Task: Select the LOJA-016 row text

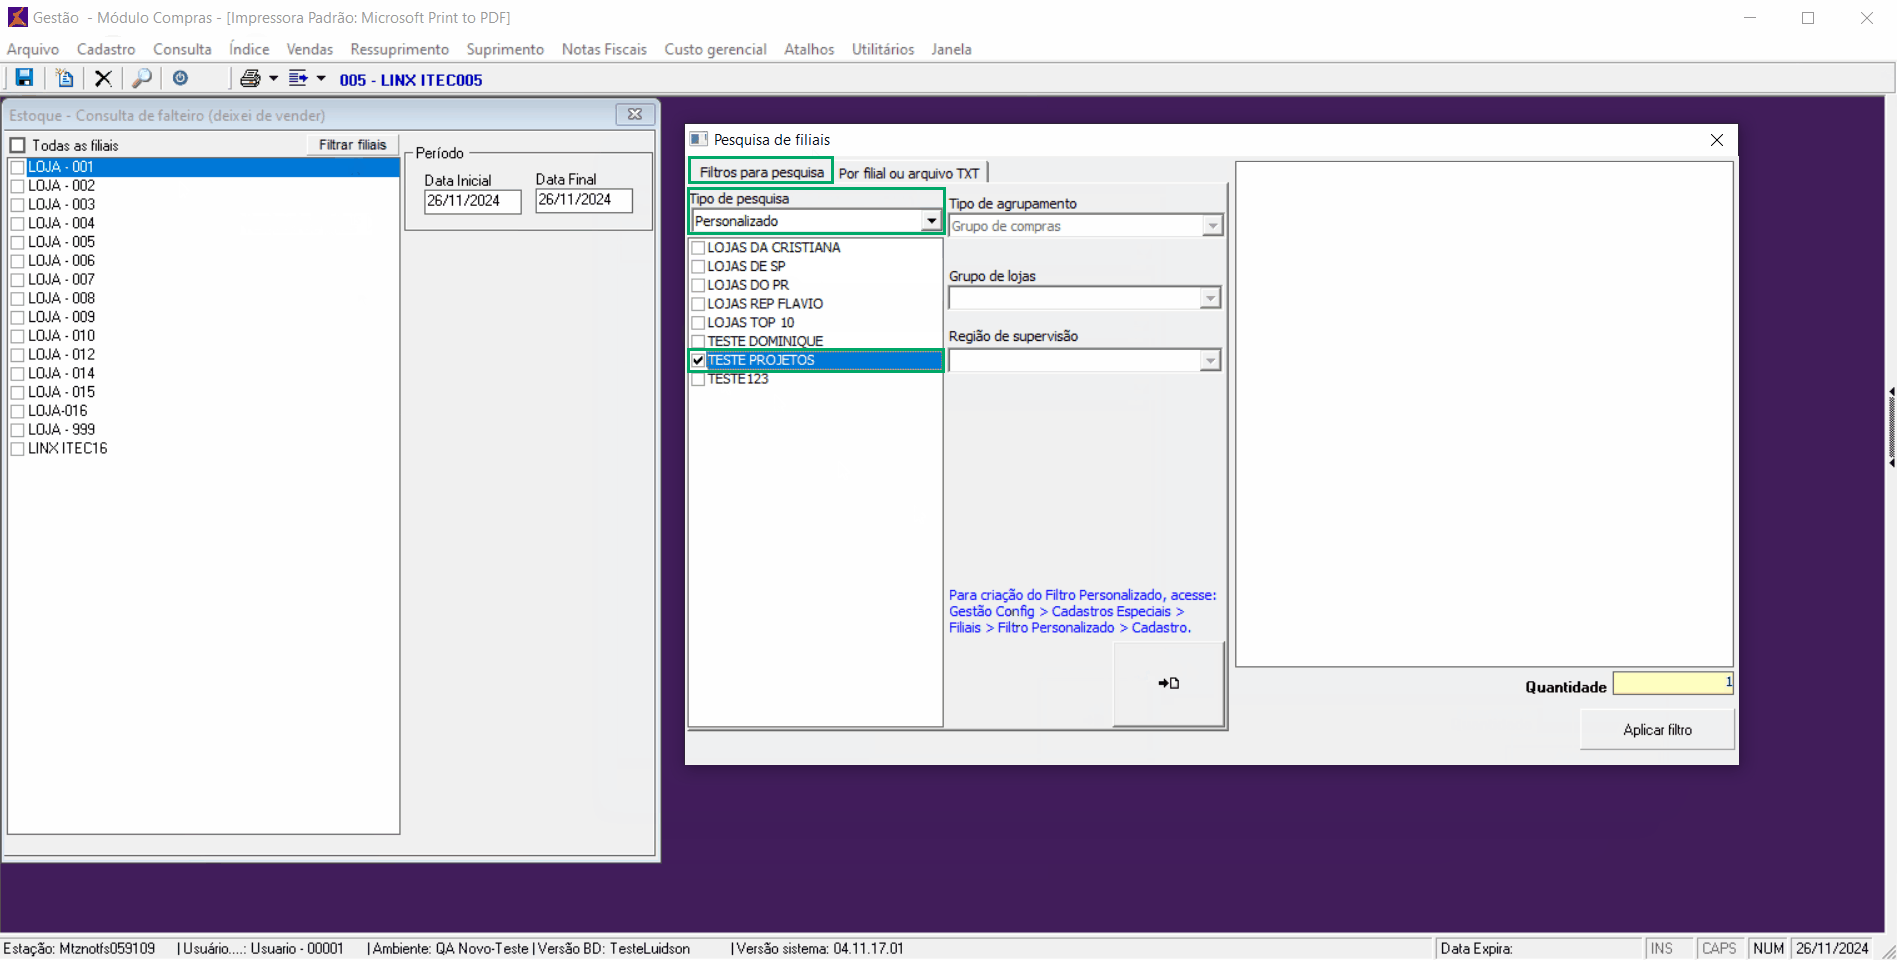Action: click(57, 411)
